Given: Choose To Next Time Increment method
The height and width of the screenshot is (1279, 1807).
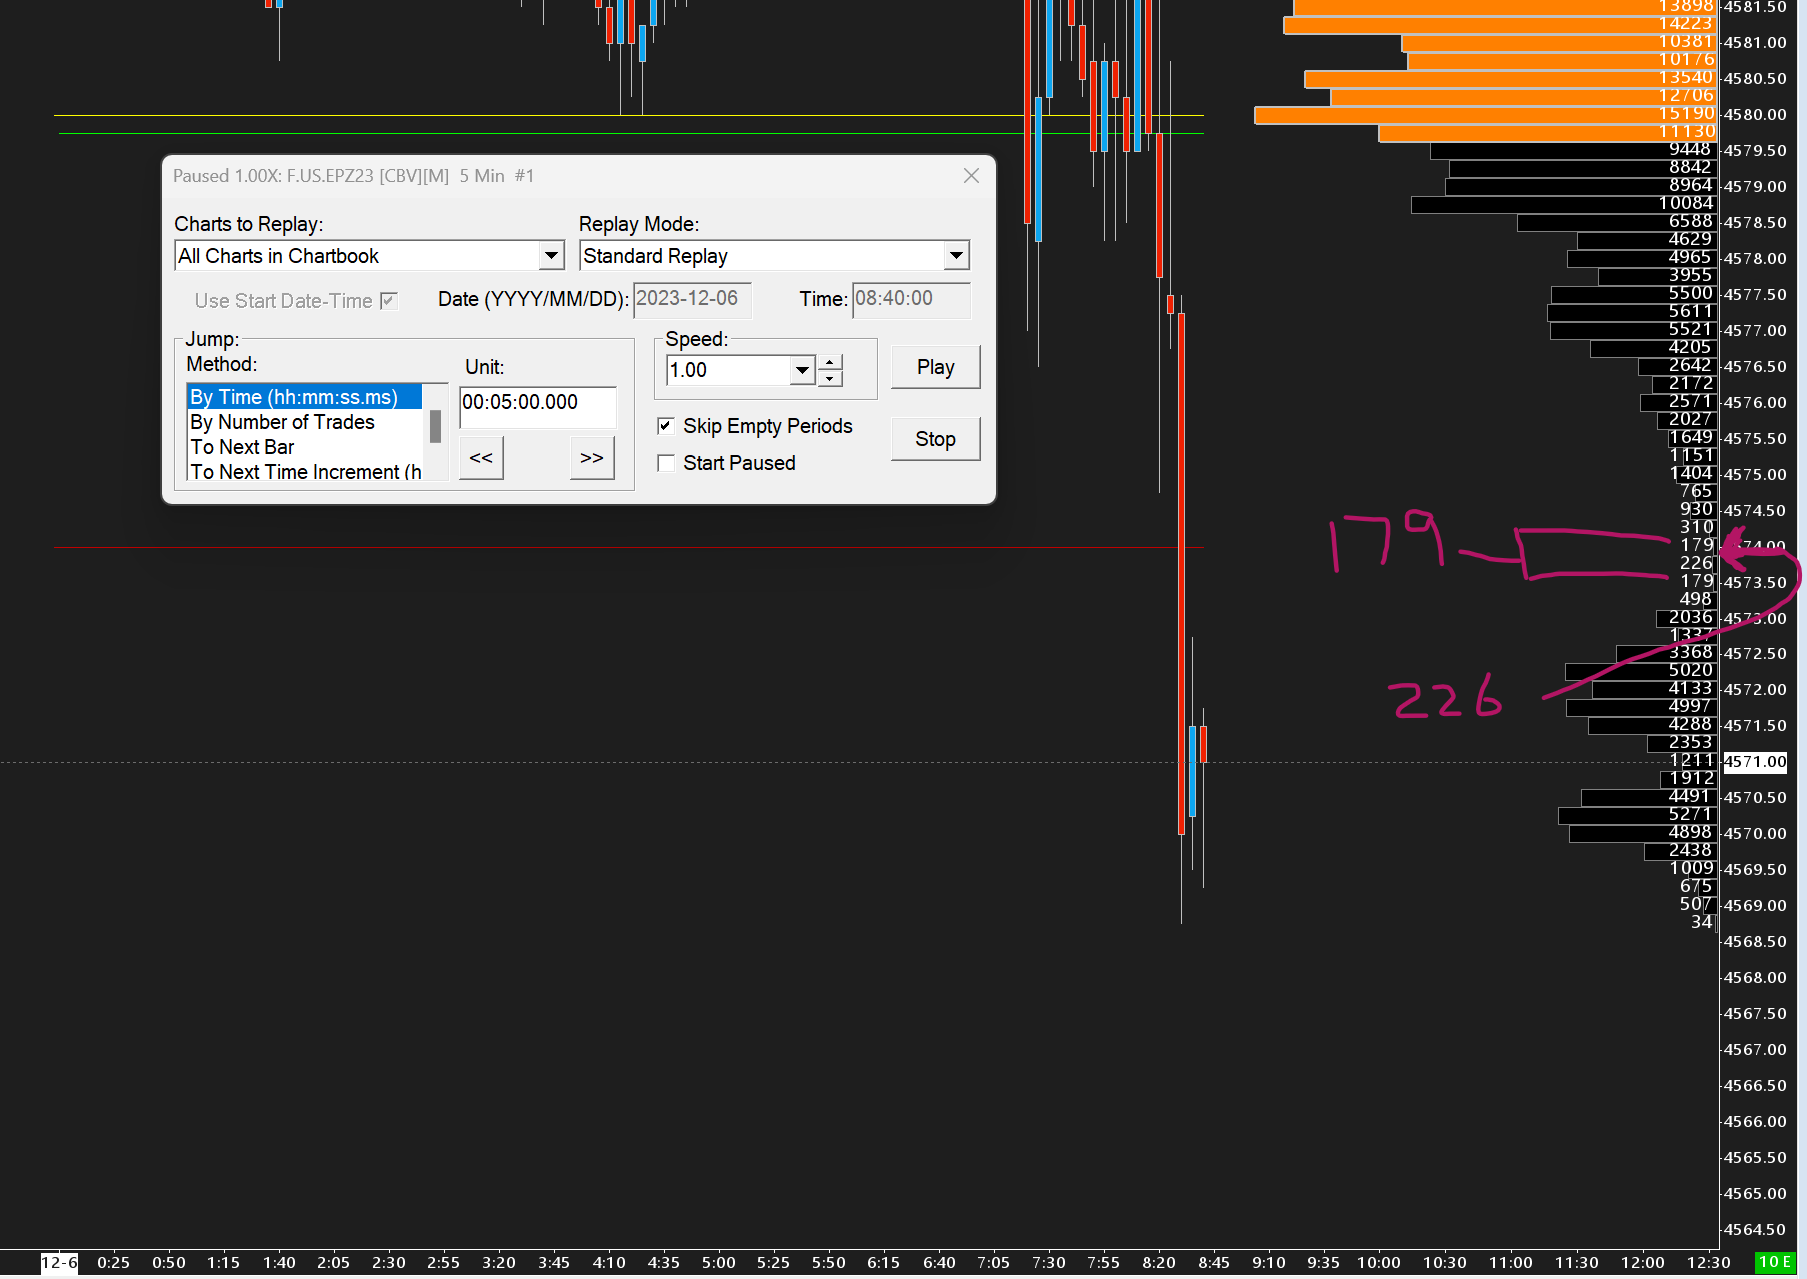Looking at the screenshot, I should pyautogui.click(x=304, y=472).
